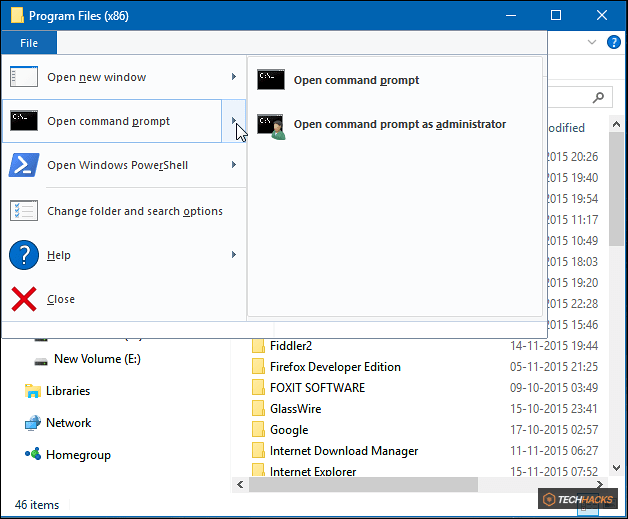This screenshot has width=628, height=519.
Task: Select Open new window menu entry
Action: (x=124, y=77)
